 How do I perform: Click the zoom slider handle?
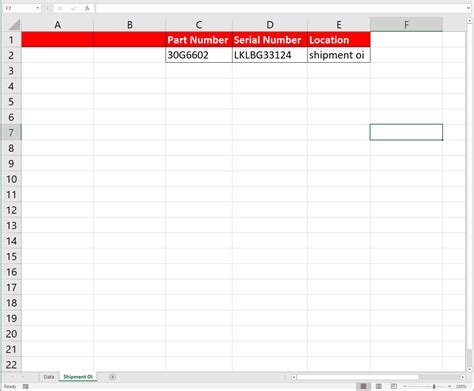point(434,386)
